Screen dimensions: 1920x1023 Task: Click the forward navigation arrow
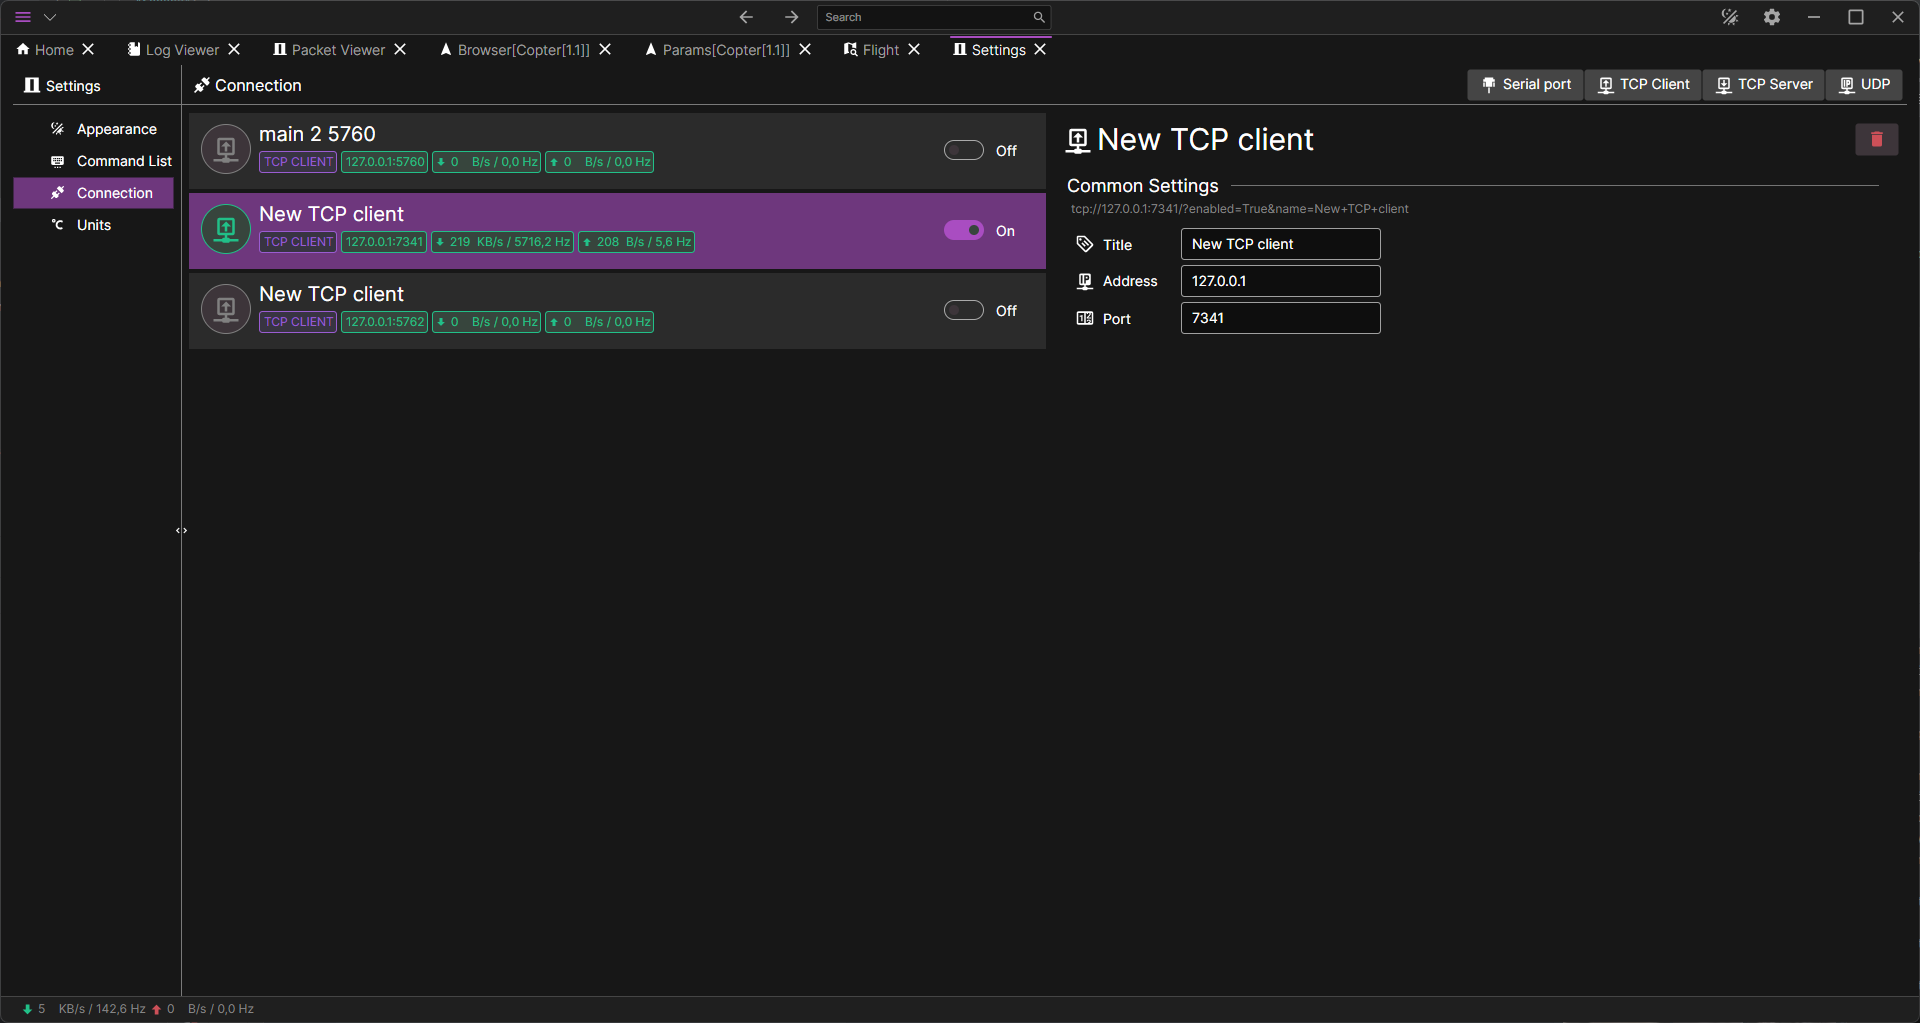[x=791, y=17]
